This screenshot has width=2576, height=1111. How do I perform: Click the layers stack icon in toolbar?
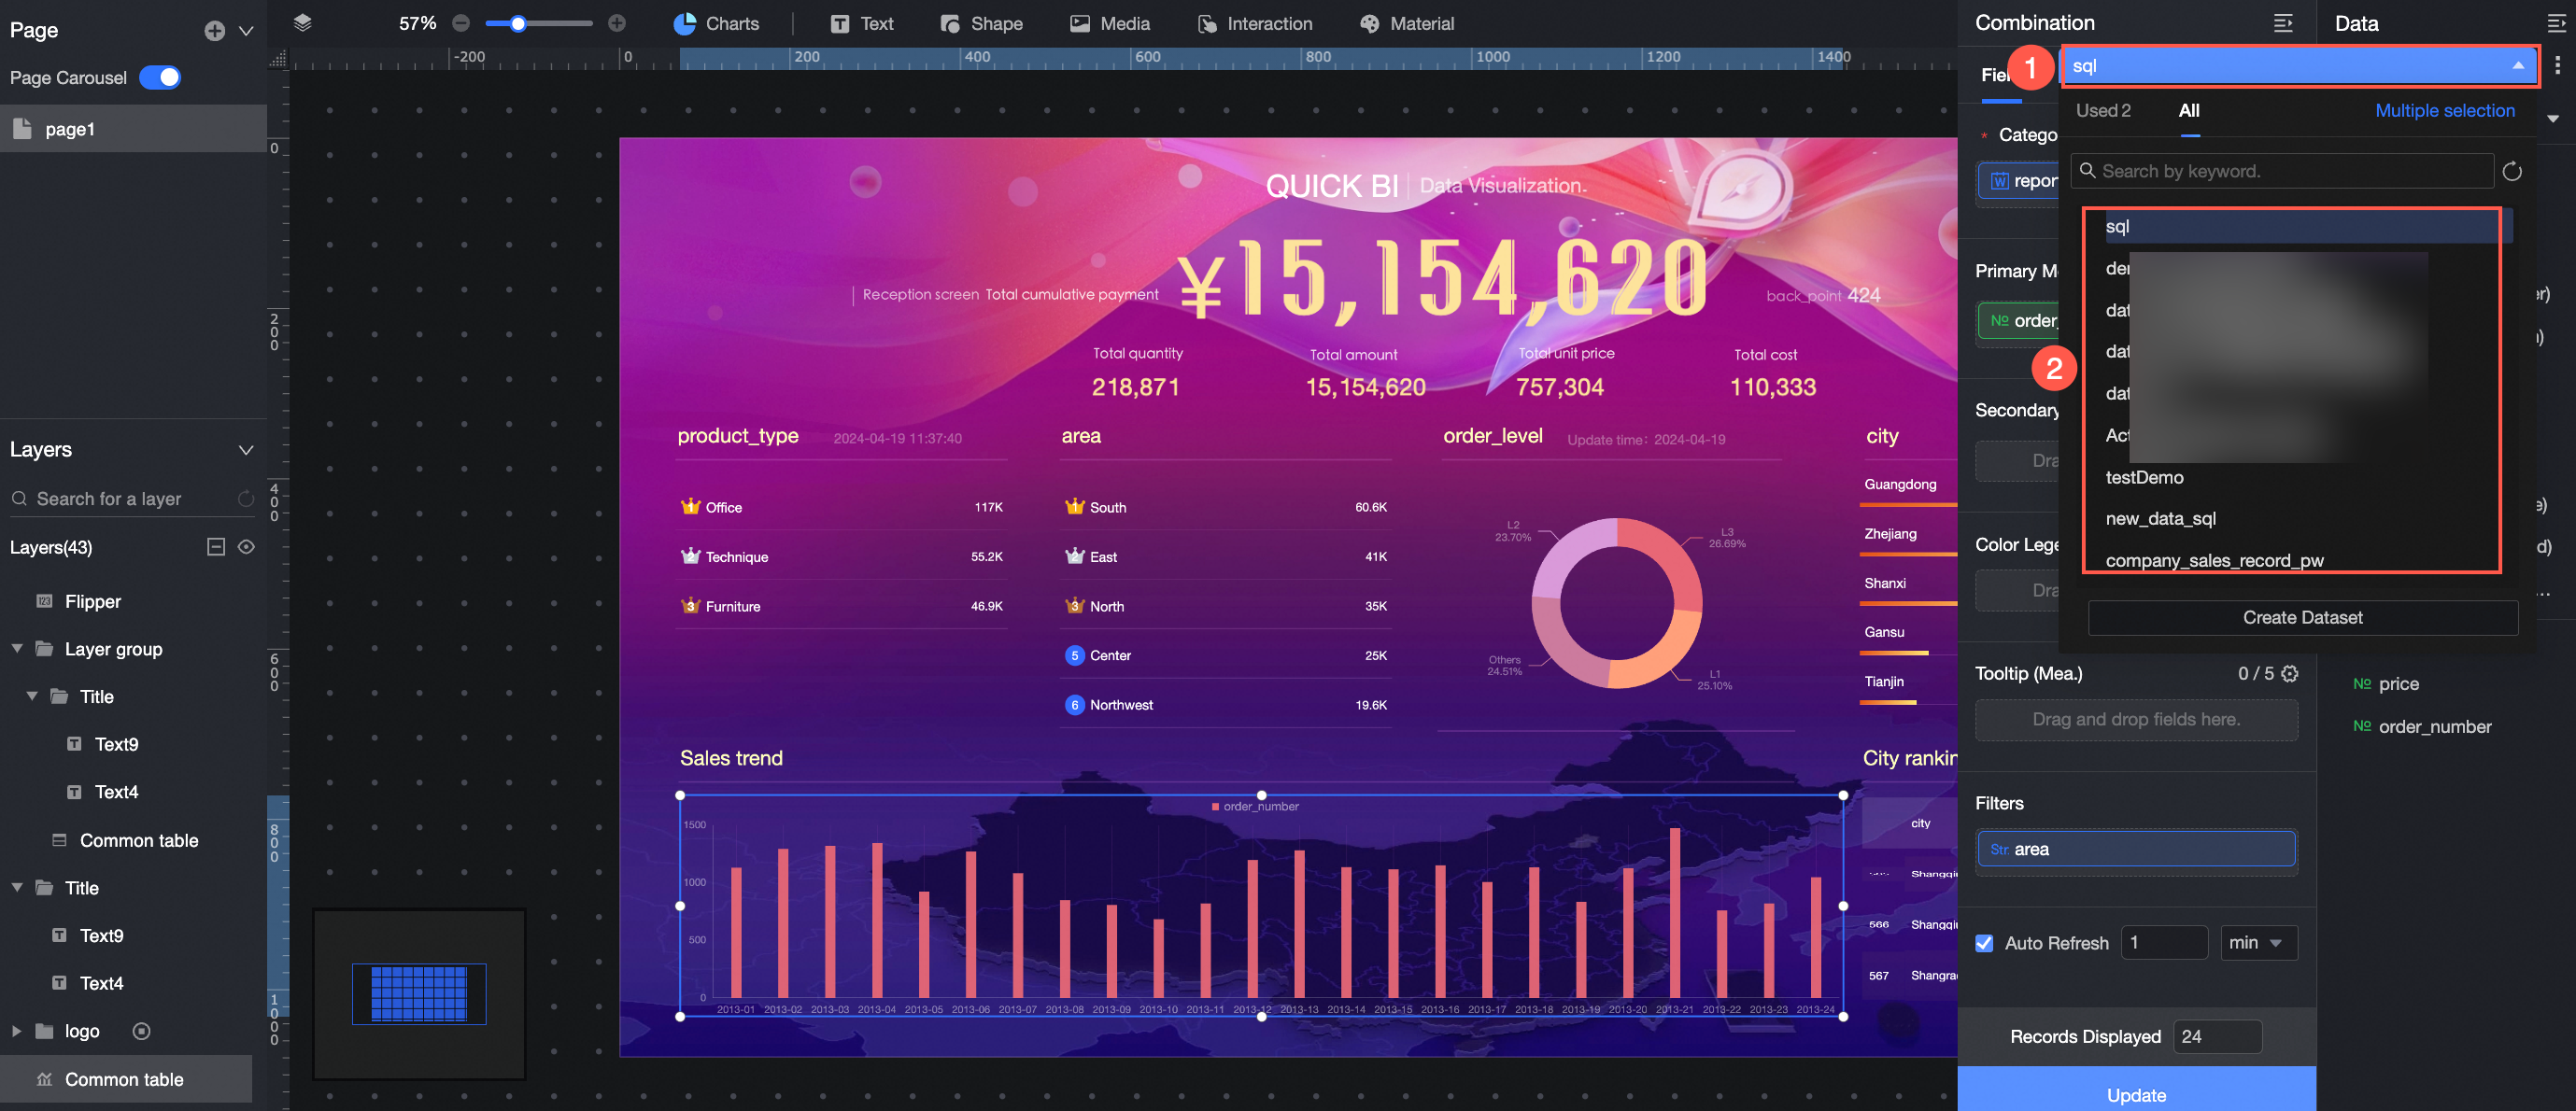tap(303, 23)
